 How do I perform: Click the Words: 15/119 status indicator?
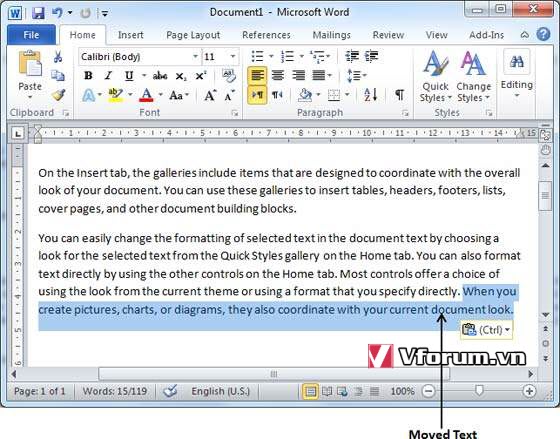coord(115,391)
